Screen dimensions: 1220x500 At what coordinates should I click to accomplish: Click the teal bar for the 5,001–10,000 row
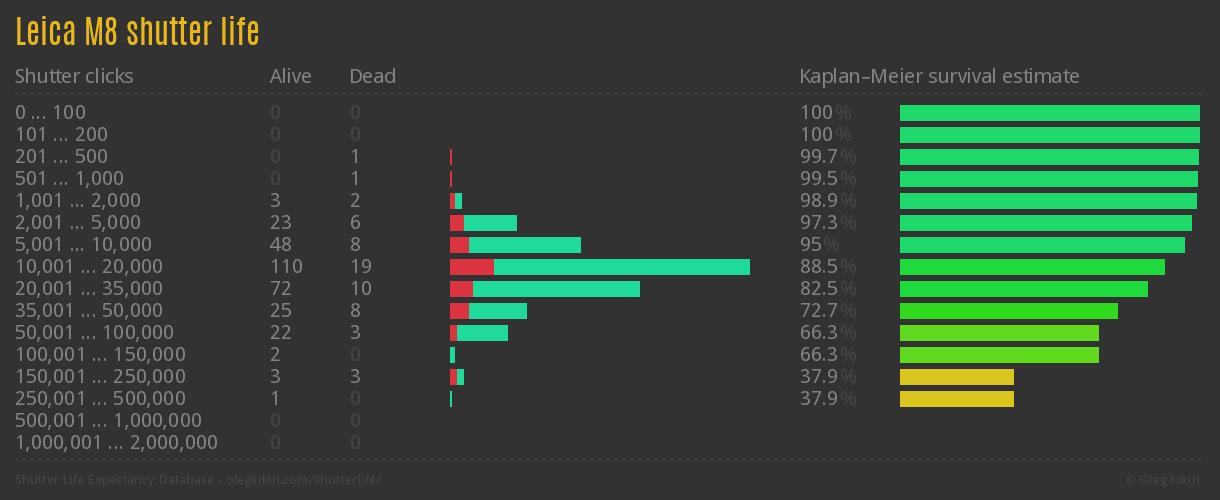(524, 245)
